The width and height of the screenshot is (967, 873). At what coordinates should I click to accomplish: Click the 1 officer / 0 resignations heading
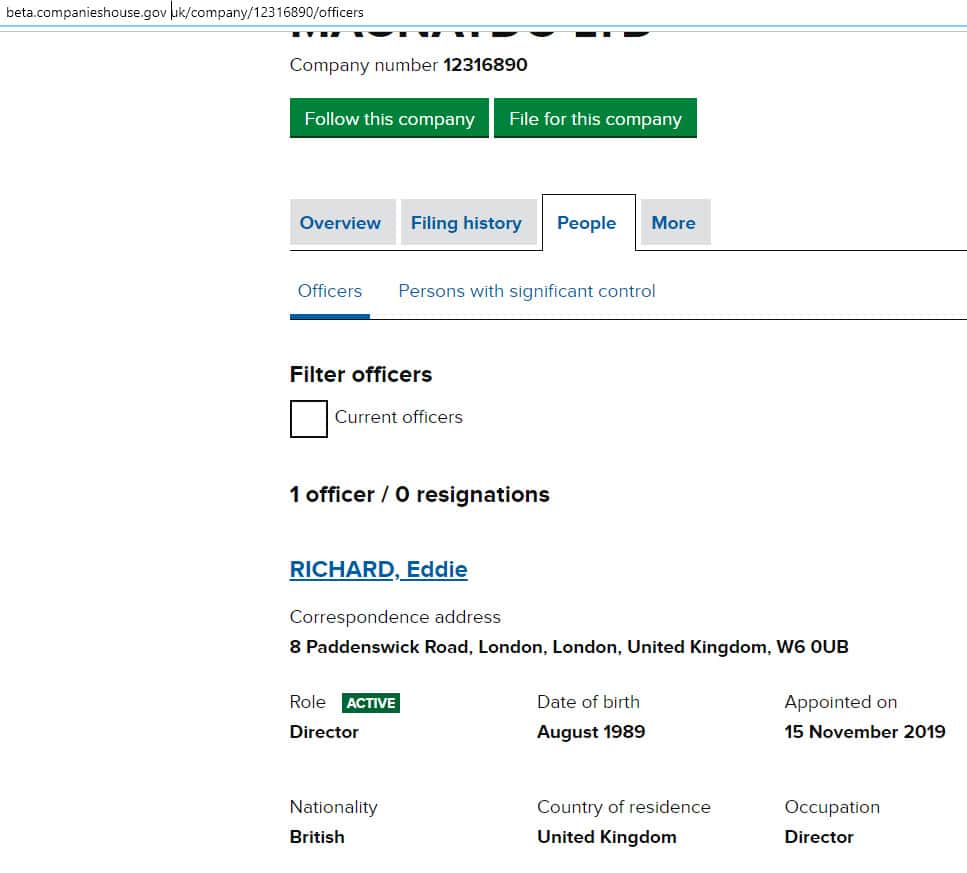click(419, 495)
